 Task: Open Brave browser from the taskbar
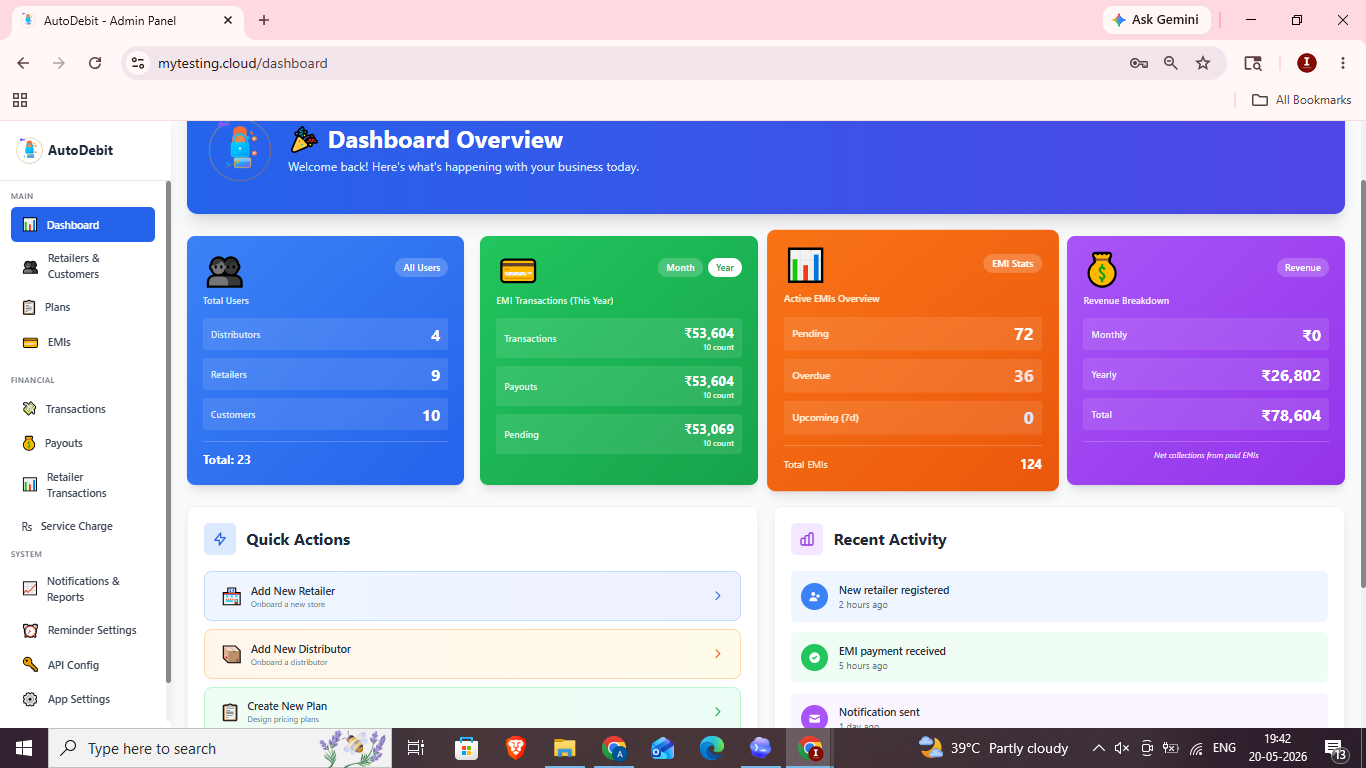[x=515, y=748]
